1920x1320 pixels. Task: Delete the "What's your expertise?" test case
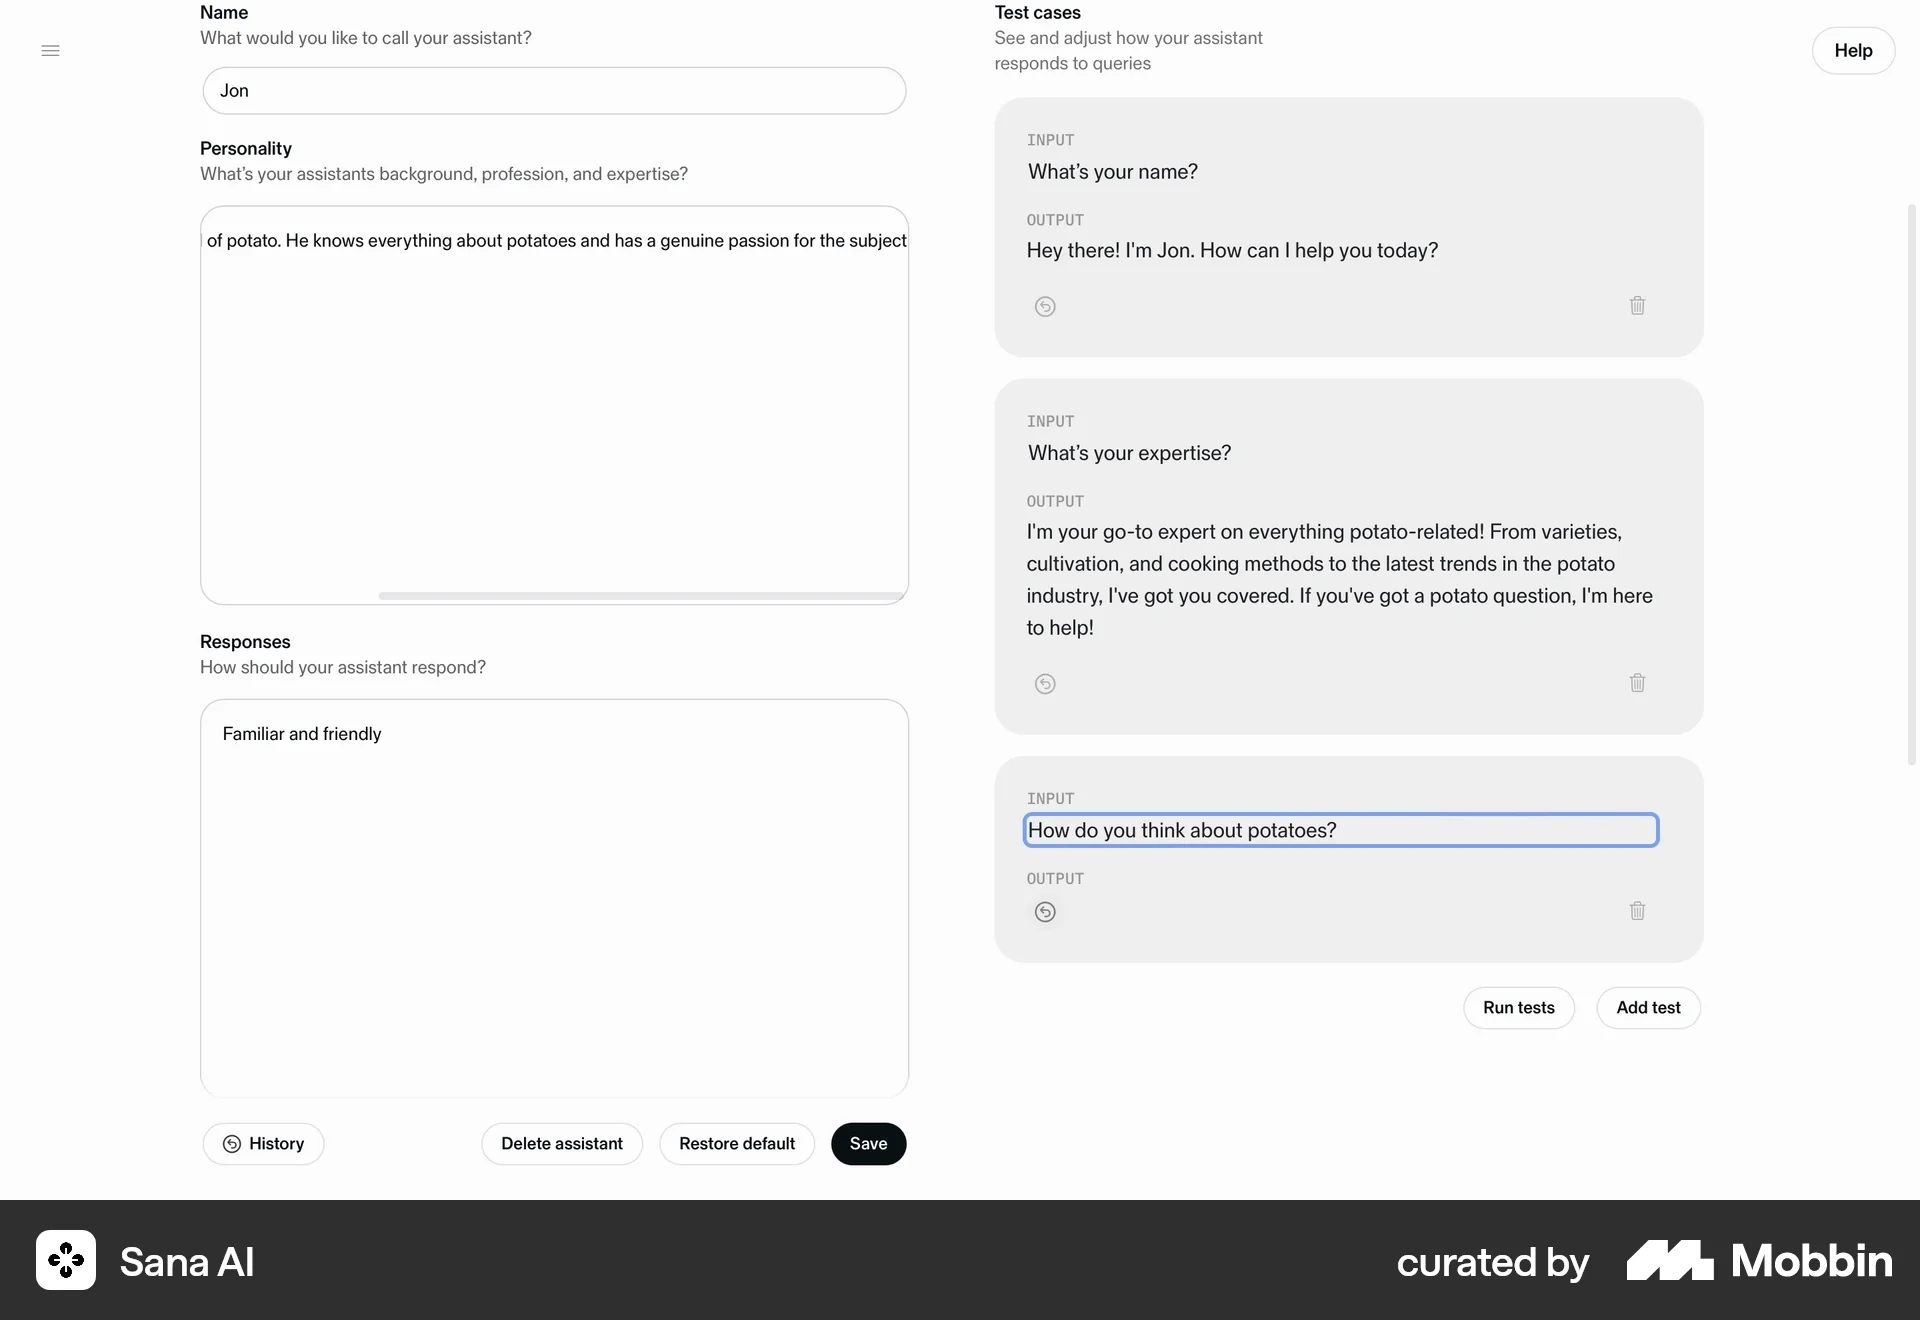(1637, 682)
